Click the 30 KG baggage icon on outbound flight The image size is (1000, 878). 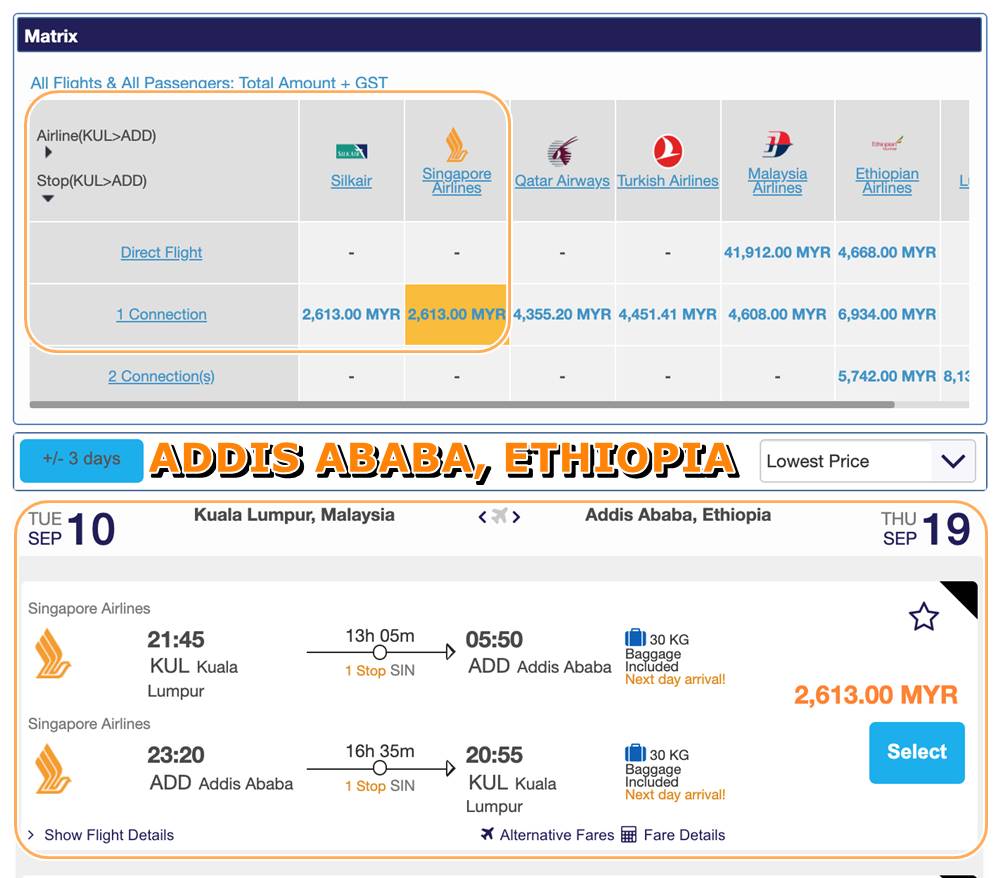pyautogui.click(x=635, y=638)
